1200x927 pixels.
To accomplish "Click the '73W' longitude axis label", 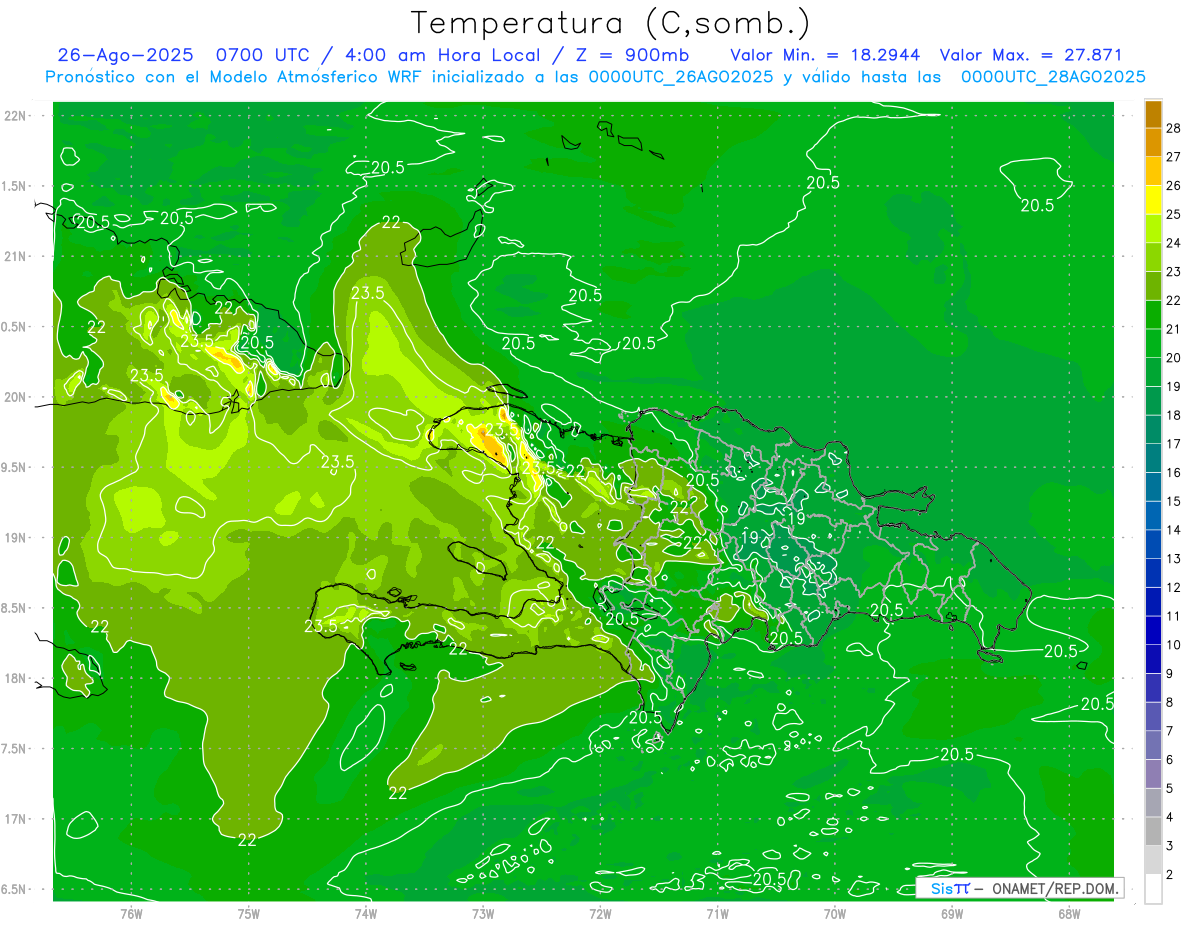I will [x=483, y=913].
